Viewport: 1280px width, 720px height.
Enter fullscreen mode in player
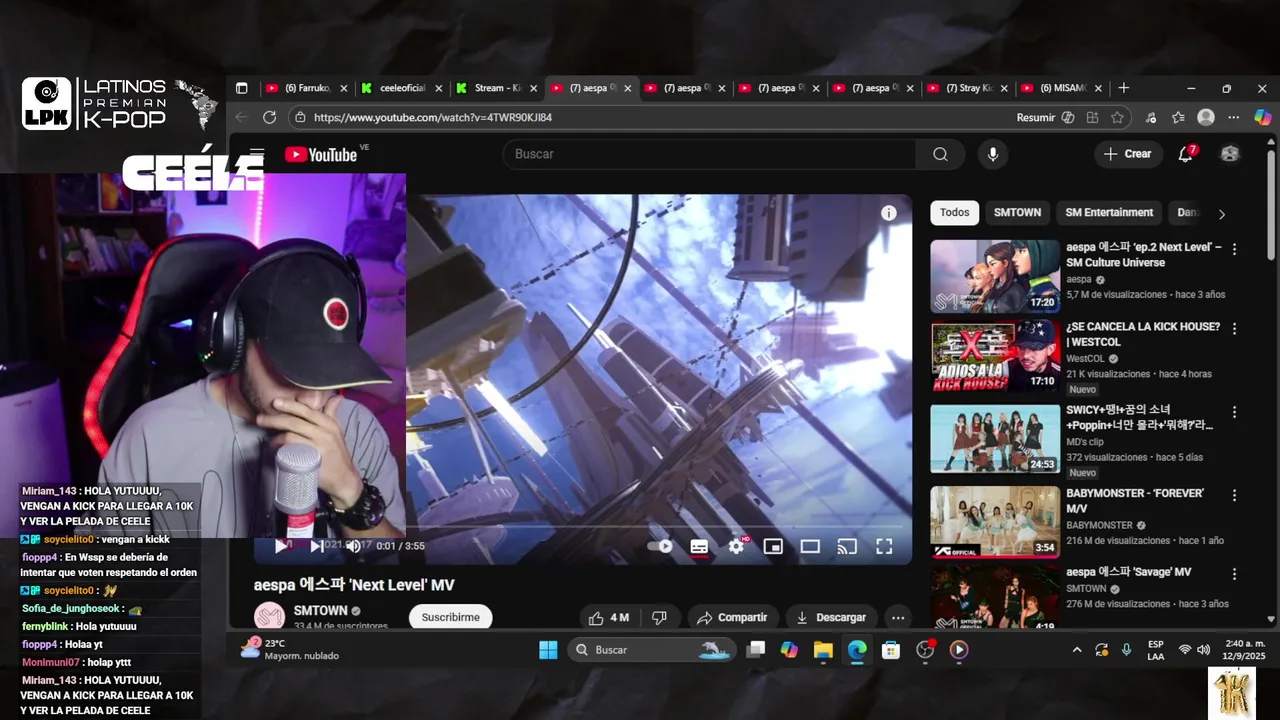click(884, 546)
